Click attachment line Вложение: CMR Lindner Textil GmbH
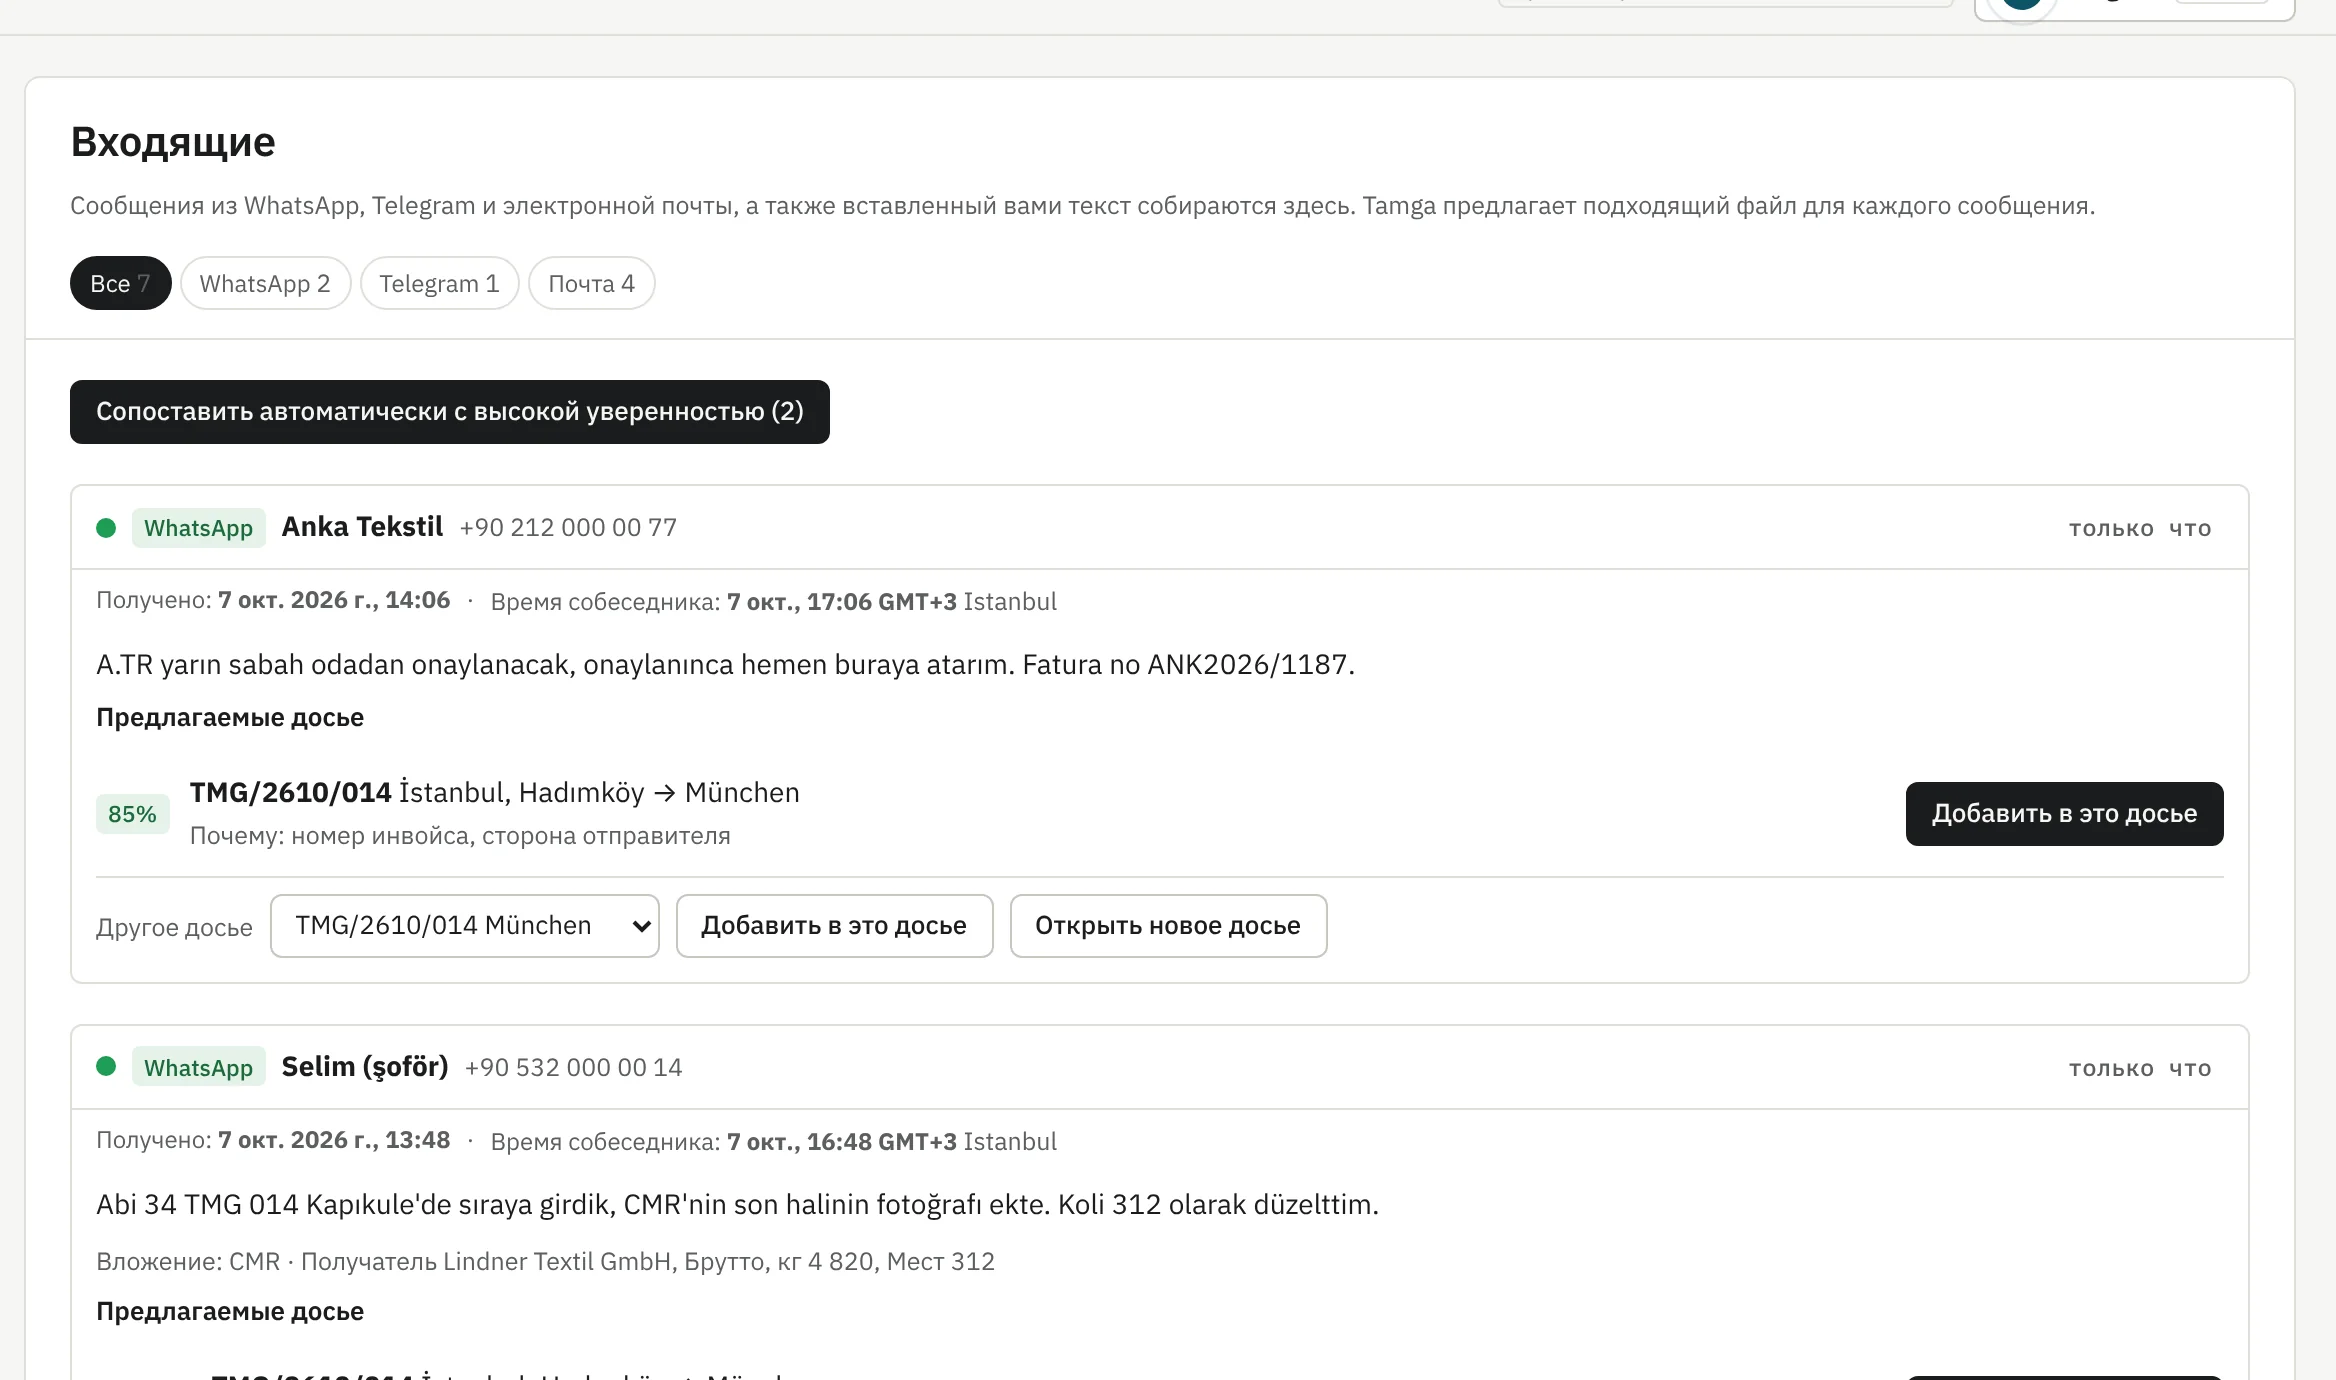Image resolution: width=2336 pixels, height=1380 pixels. pos(545,1262)
